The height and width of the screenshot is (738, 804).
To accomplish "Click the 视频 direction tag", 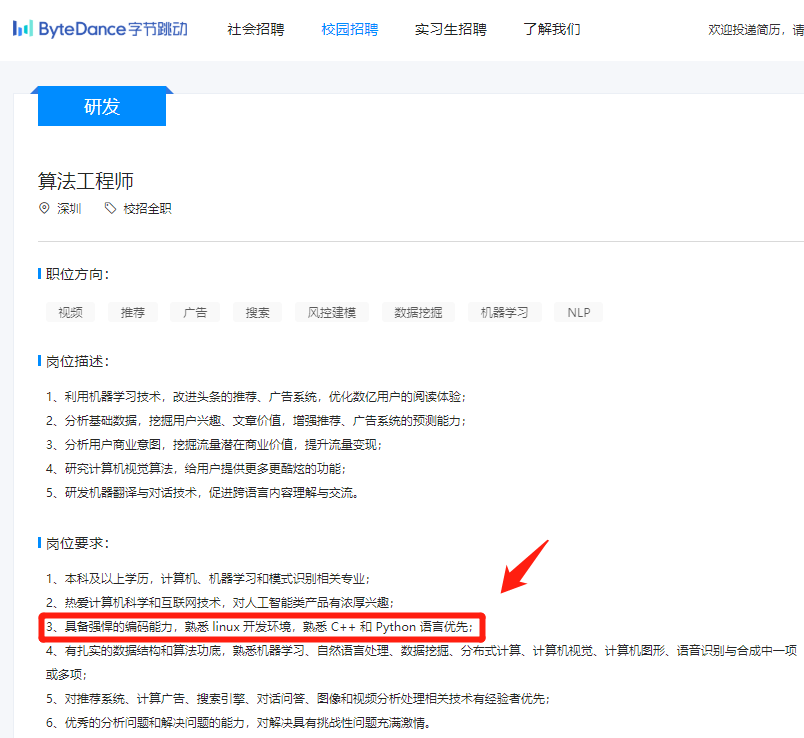I will pos(70,312).
